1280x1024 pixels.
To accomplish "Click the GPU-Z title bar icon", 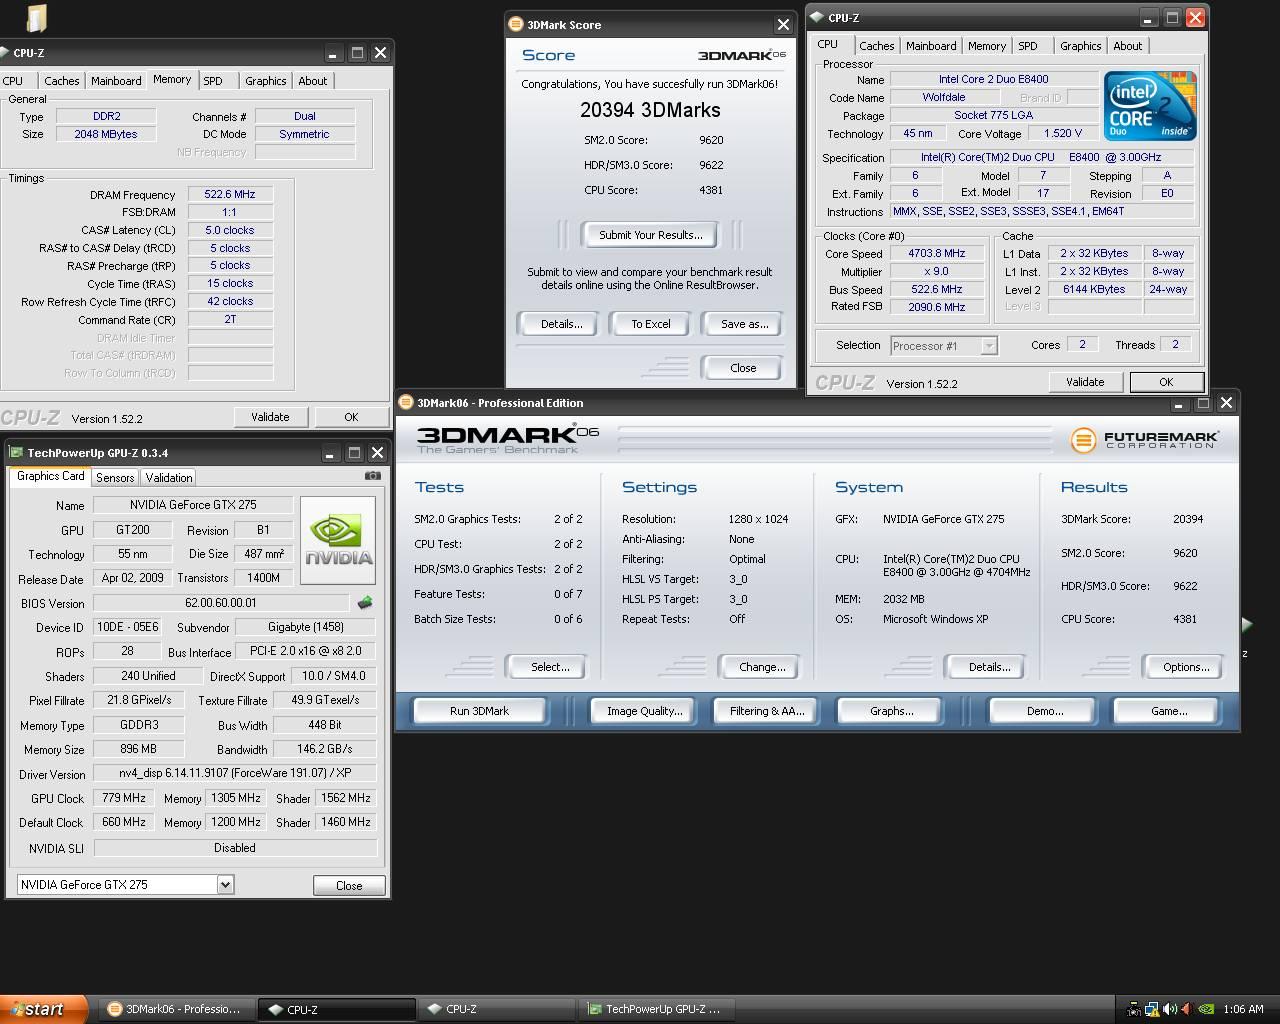I will (x=16, y=453).
